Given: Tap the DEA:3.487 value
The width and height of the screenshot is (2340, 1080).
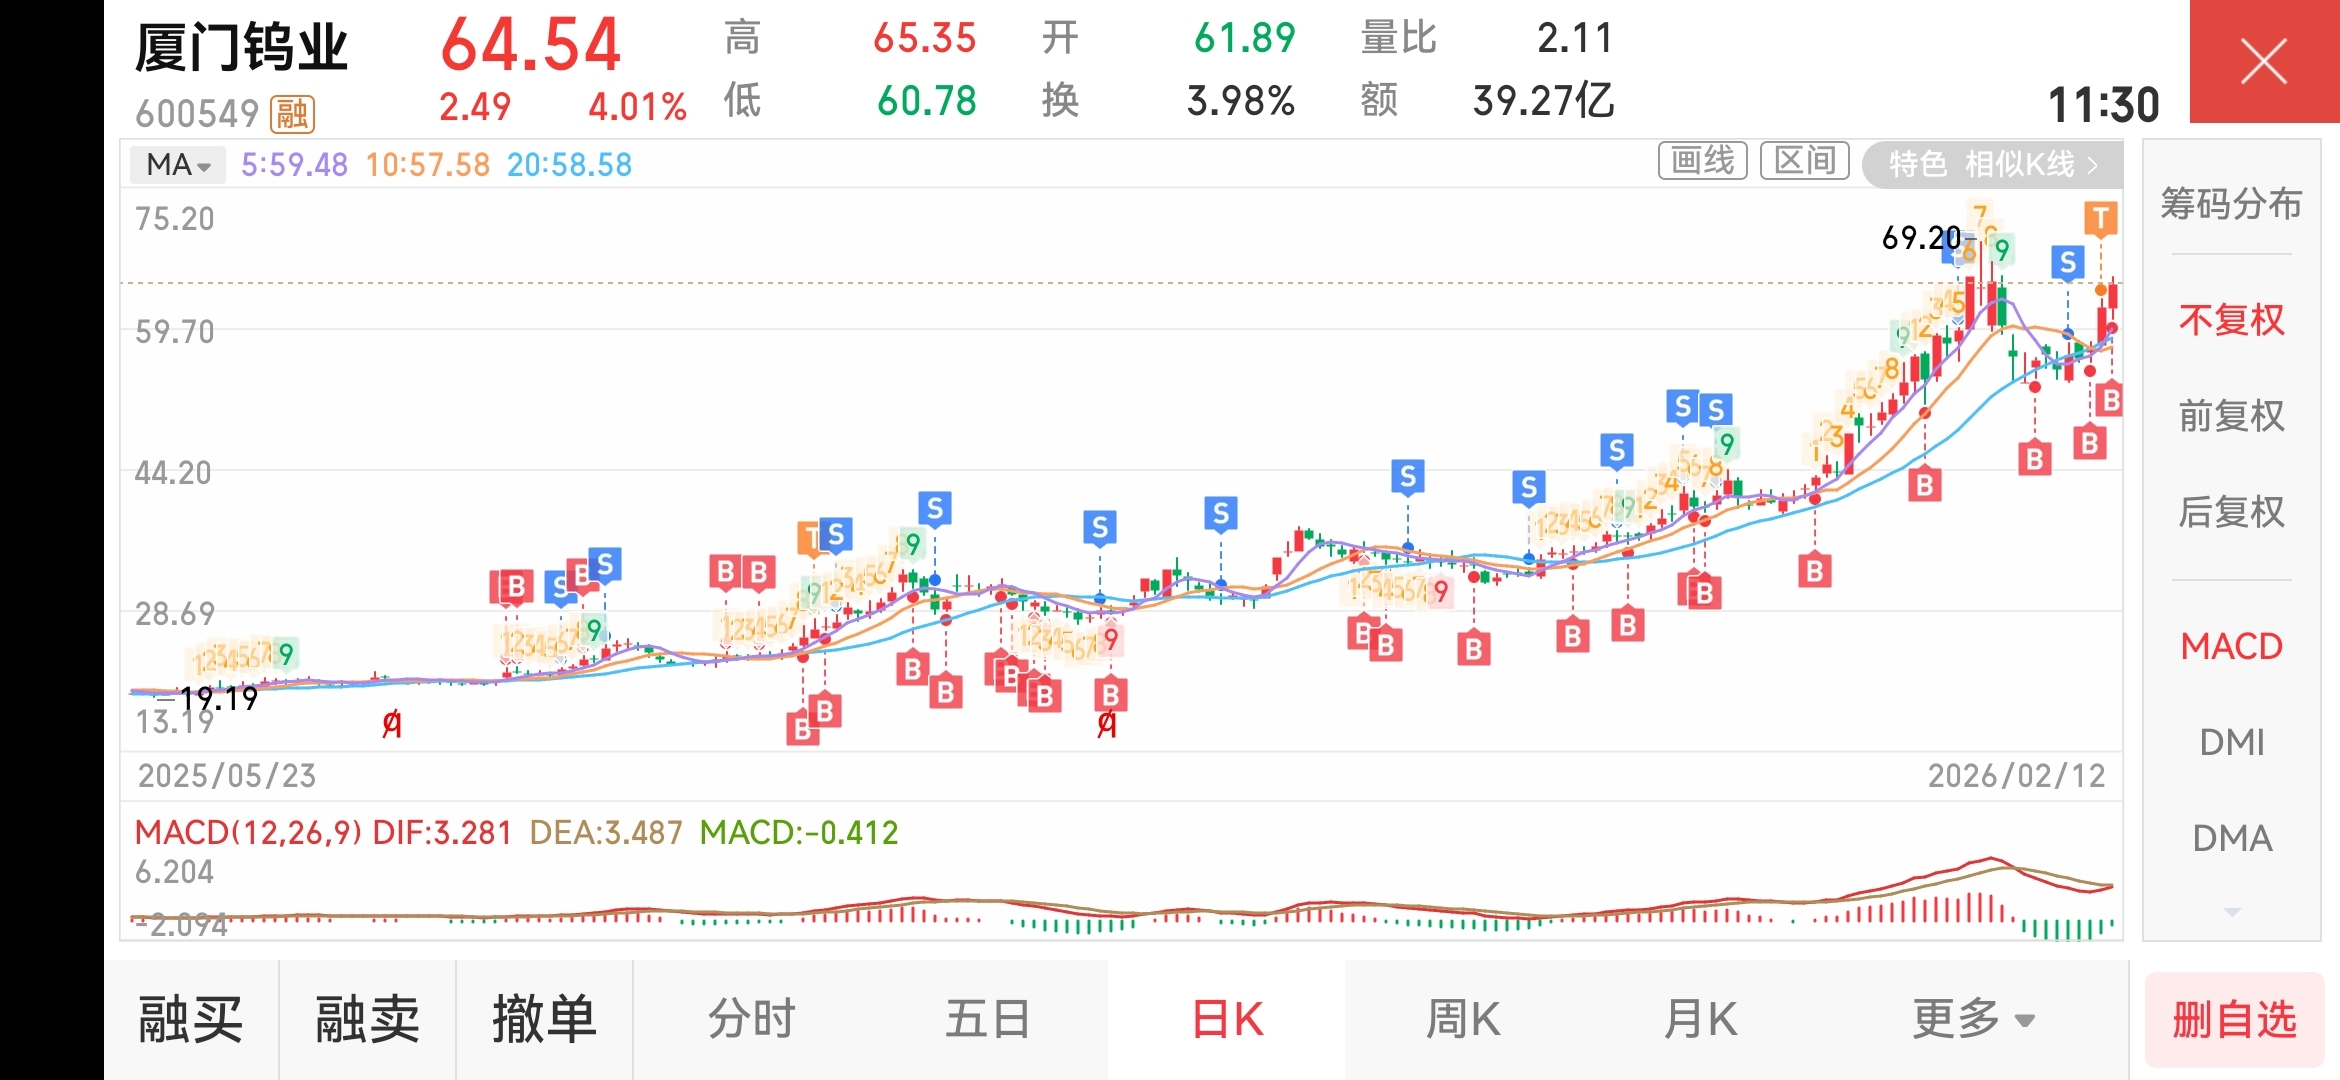Looking at the screenshot, I should [x=606, y=832].
